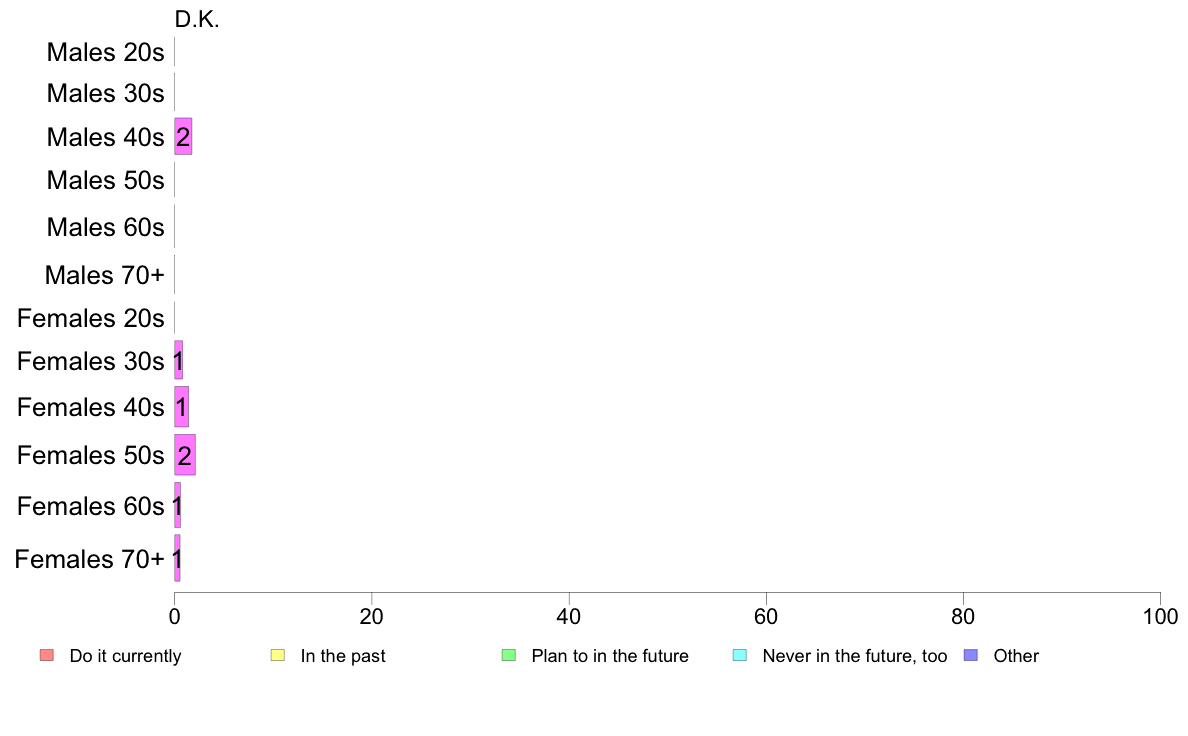Screen dimensions: 1188x736
Task: Click the Females 60s bar
Action: point(177,505)
